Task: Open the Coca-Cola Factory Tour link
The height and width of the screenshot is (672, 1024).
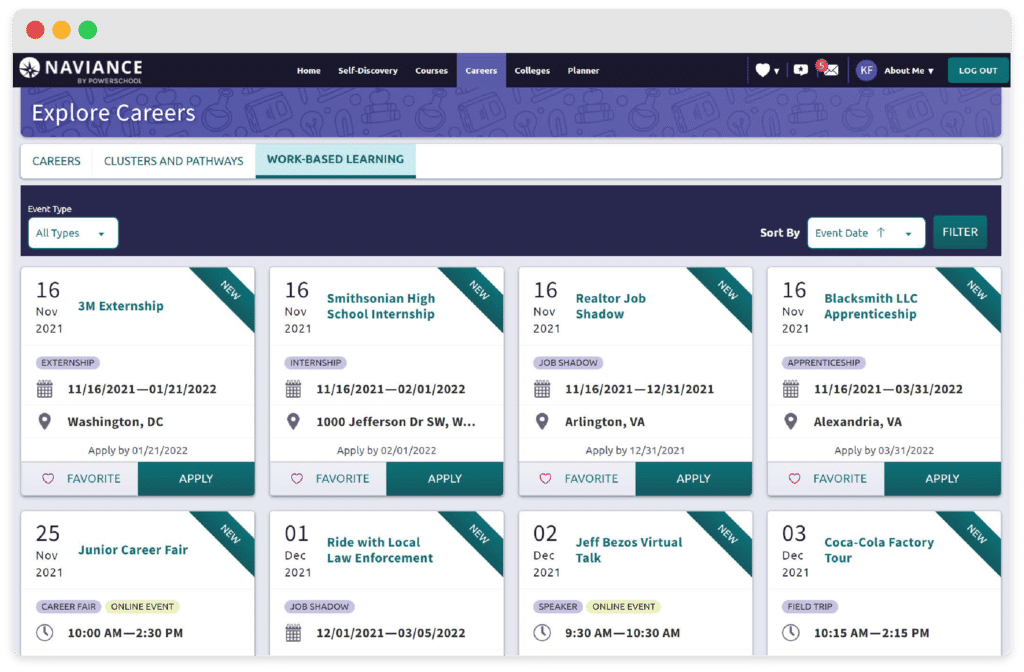Action: (x=879, y=550)
